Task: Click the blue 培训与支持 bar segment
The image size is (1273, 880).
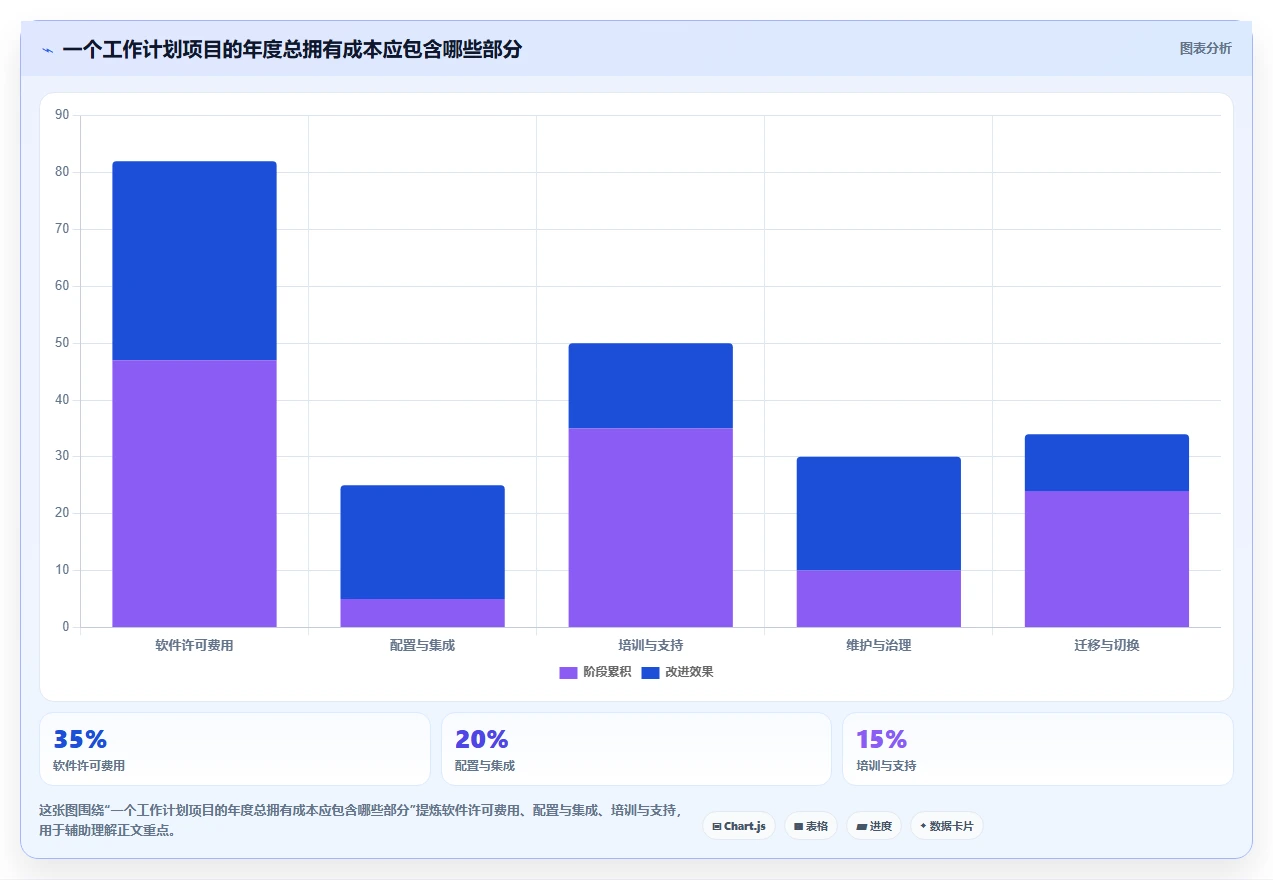Action: coord(650,386)
